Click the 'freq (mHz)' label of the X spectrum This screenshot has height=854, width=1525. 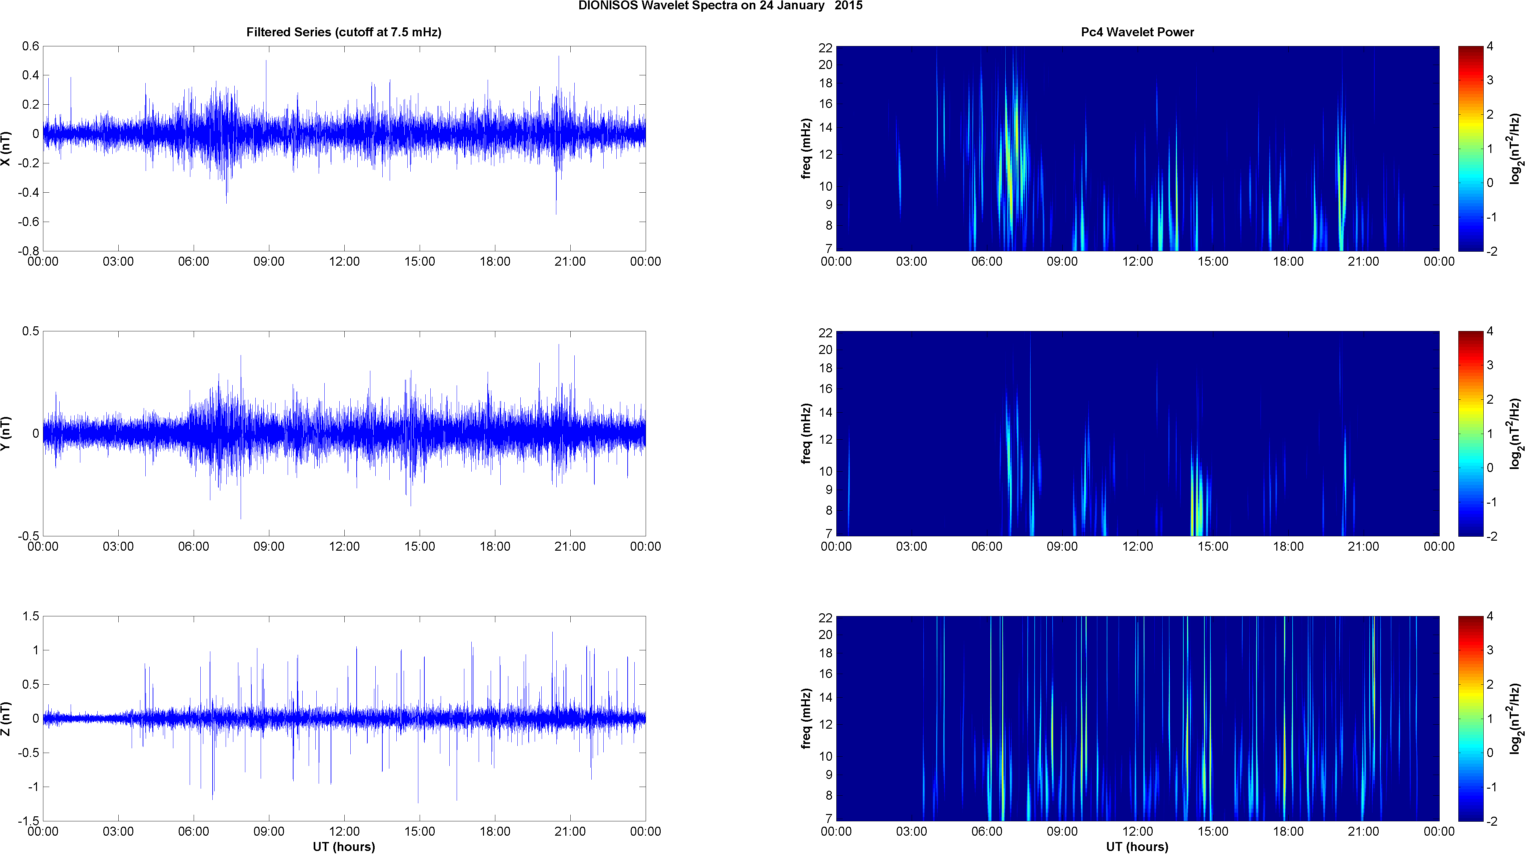tap(806, 149)
